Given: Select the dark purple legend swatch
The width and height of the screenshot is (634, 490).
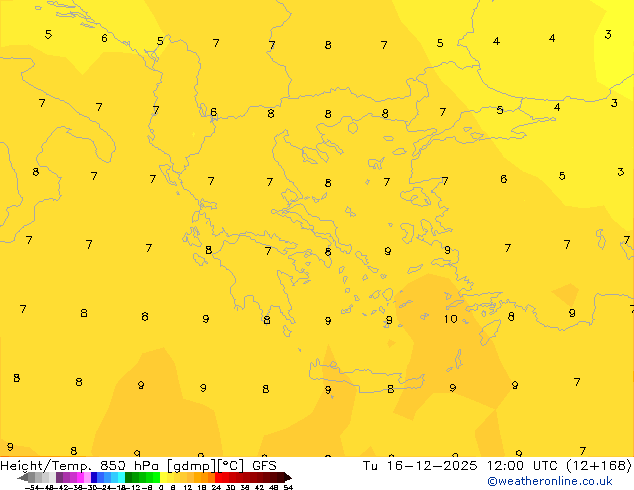Looking at the screenshot, I should [x=59, y=477].
